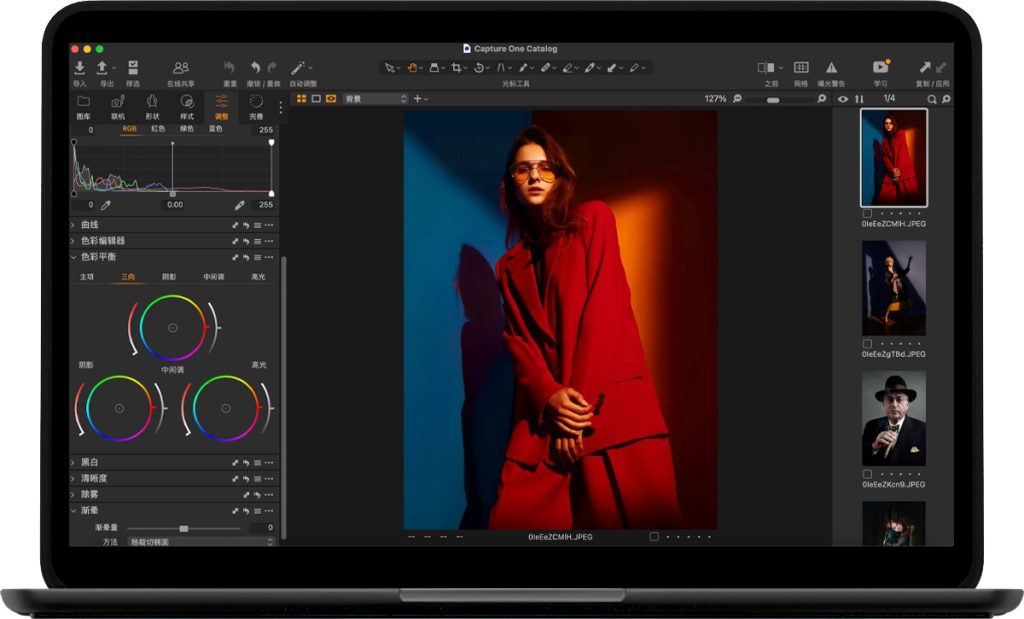Click the 自动调整 magic wand icon
The width and height of the screenshot is (1024, 619).
click(x=299, y=67)
